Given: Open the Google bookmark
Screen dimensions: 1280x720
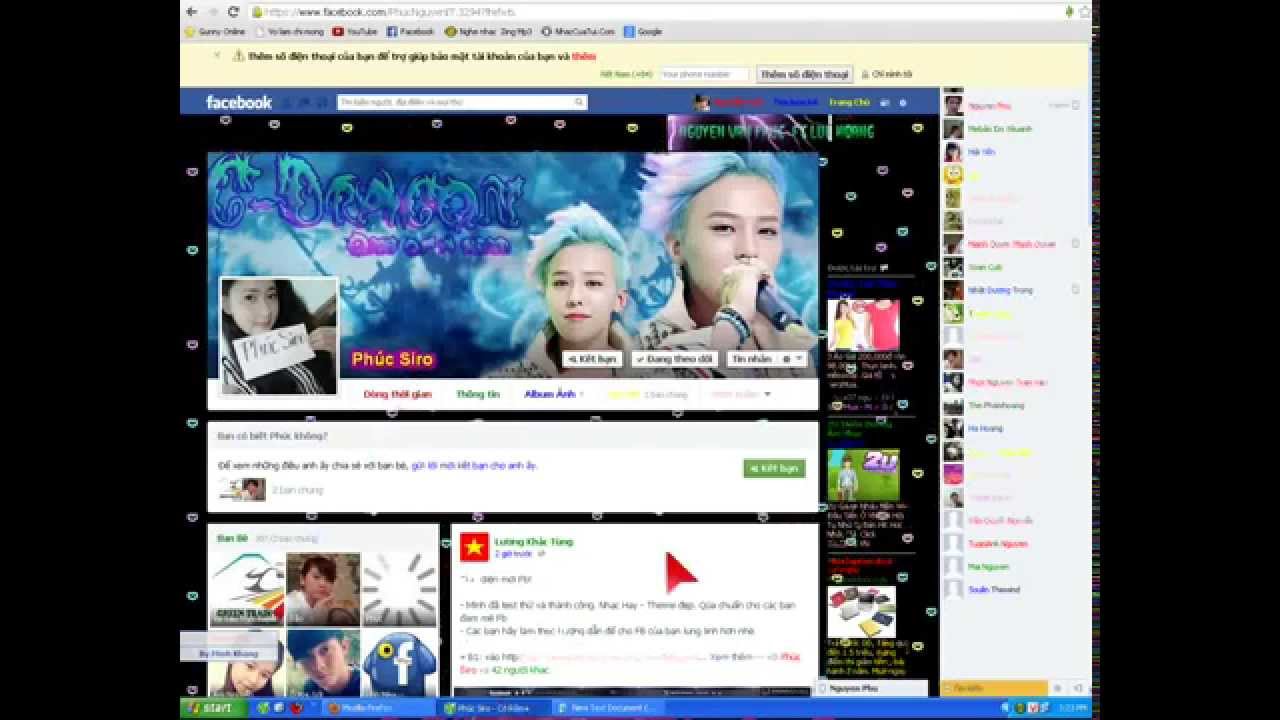Looking at the screenshot, I should click(x=643, y=32).
